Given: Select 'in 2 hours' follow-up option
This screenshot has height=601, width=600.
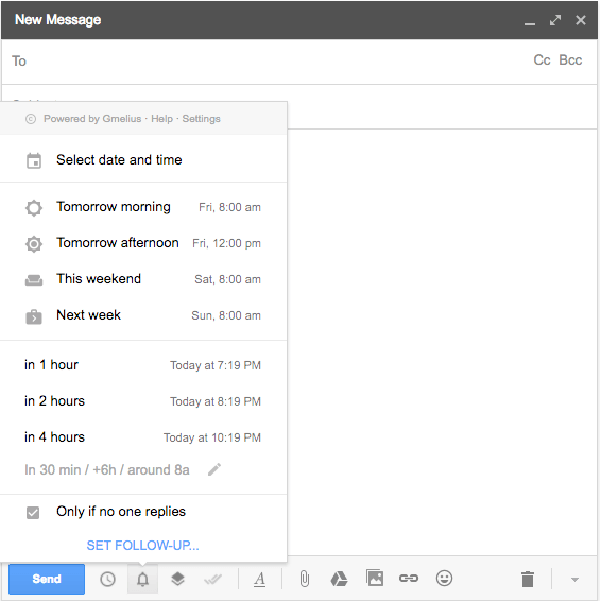Looking at the screenshot, I should [x=55, y=401].
